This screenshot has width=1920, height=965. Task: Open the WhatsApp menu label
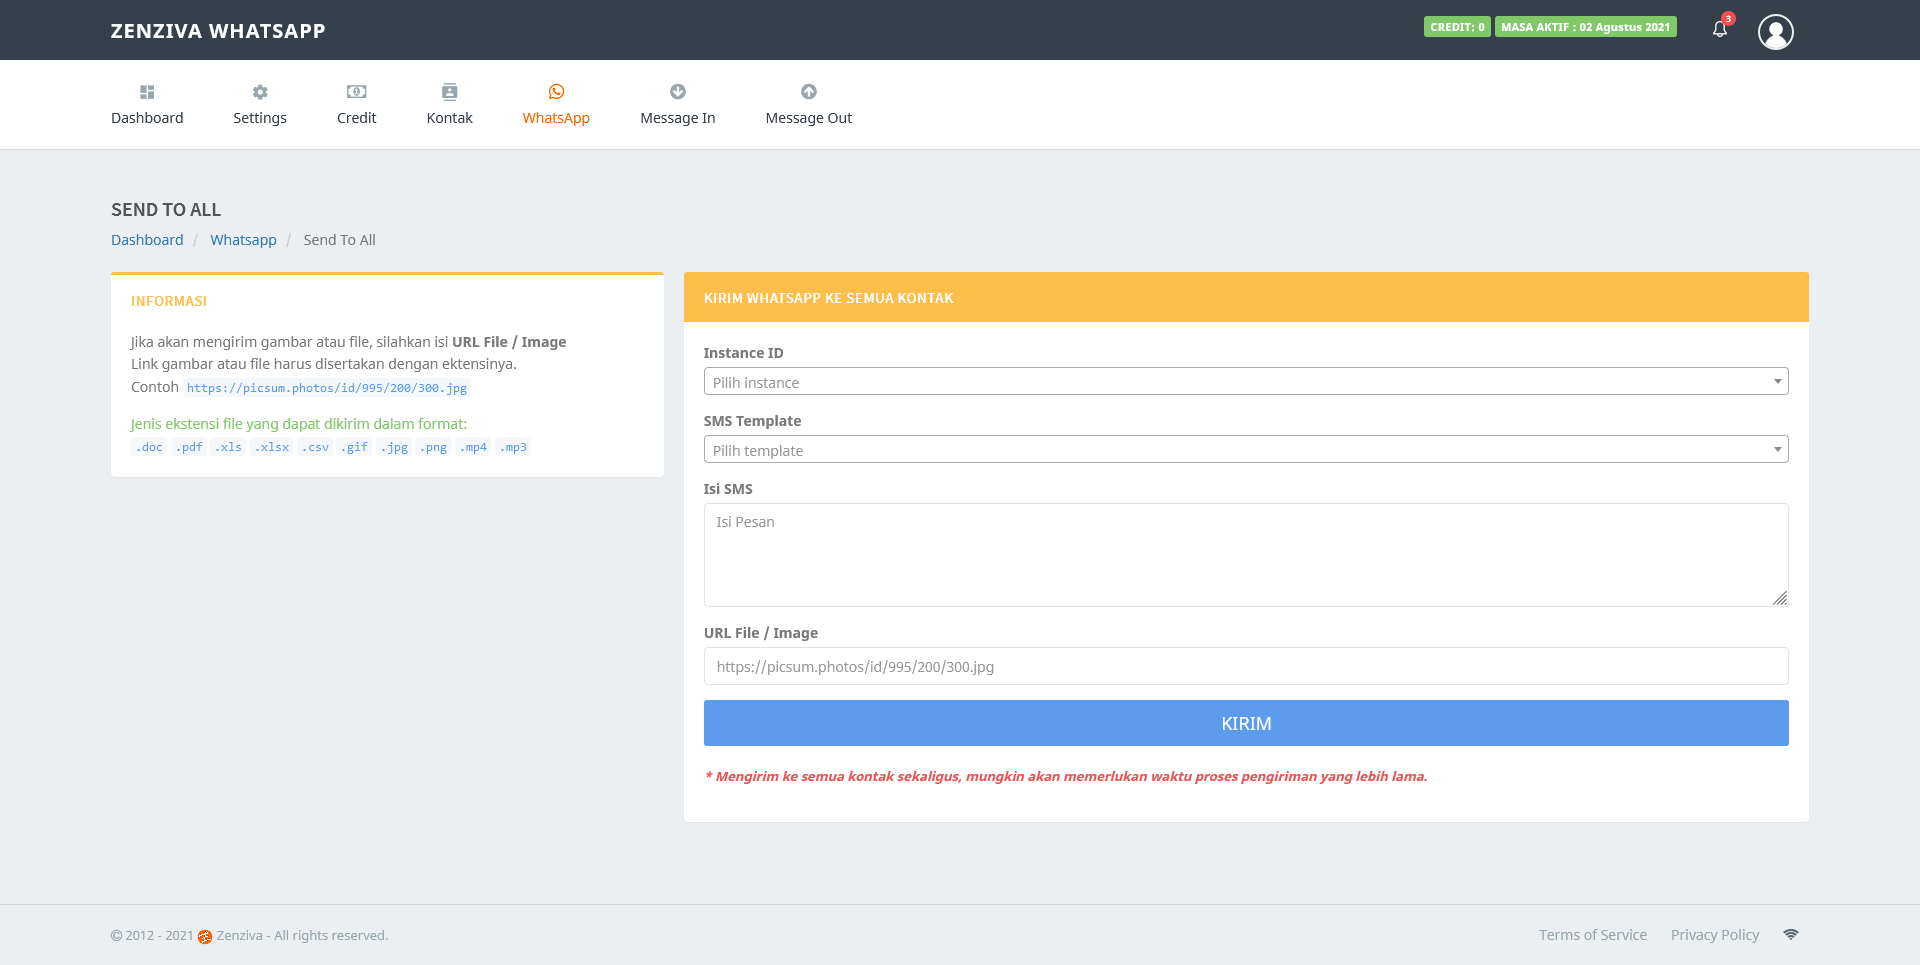pyautogui.click(x=556, y=118)
